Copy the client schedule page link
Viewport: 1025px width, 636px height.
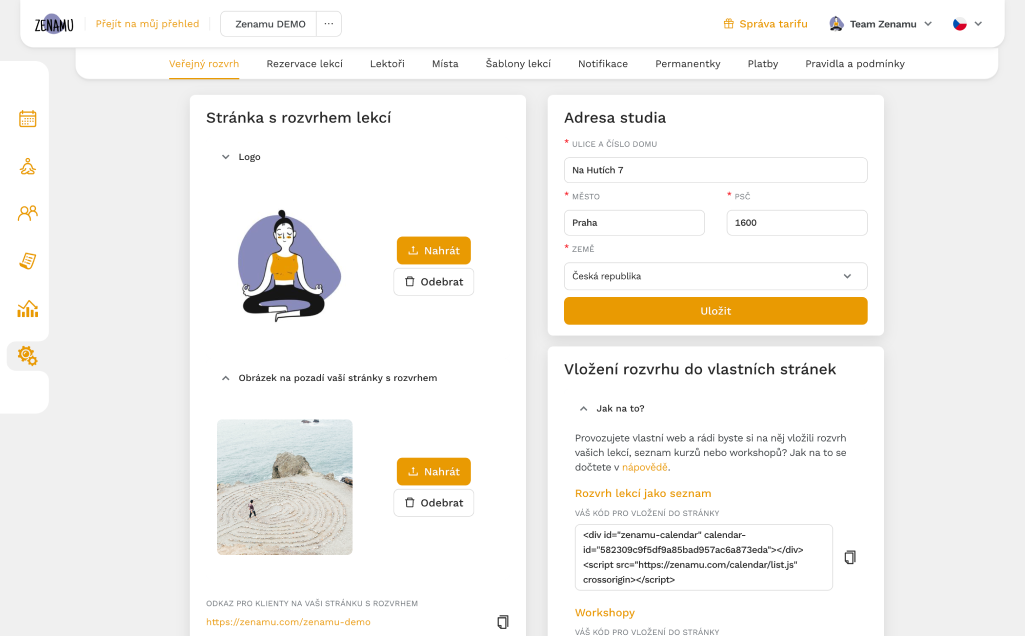[503, 622]
